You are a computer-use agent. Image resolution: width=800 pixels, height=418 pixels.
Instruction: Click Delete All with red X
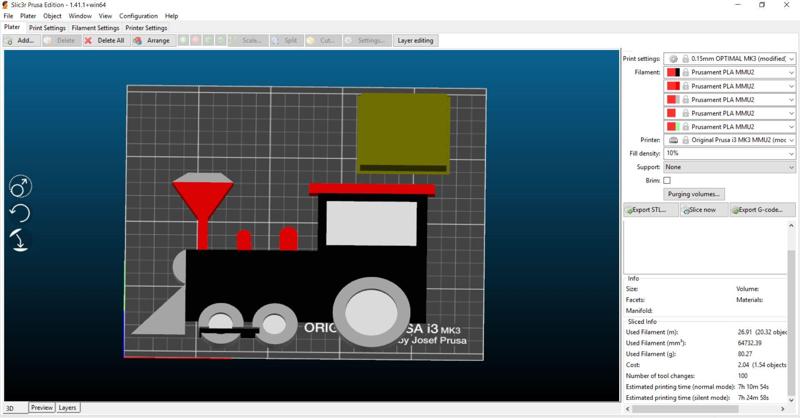105,40
